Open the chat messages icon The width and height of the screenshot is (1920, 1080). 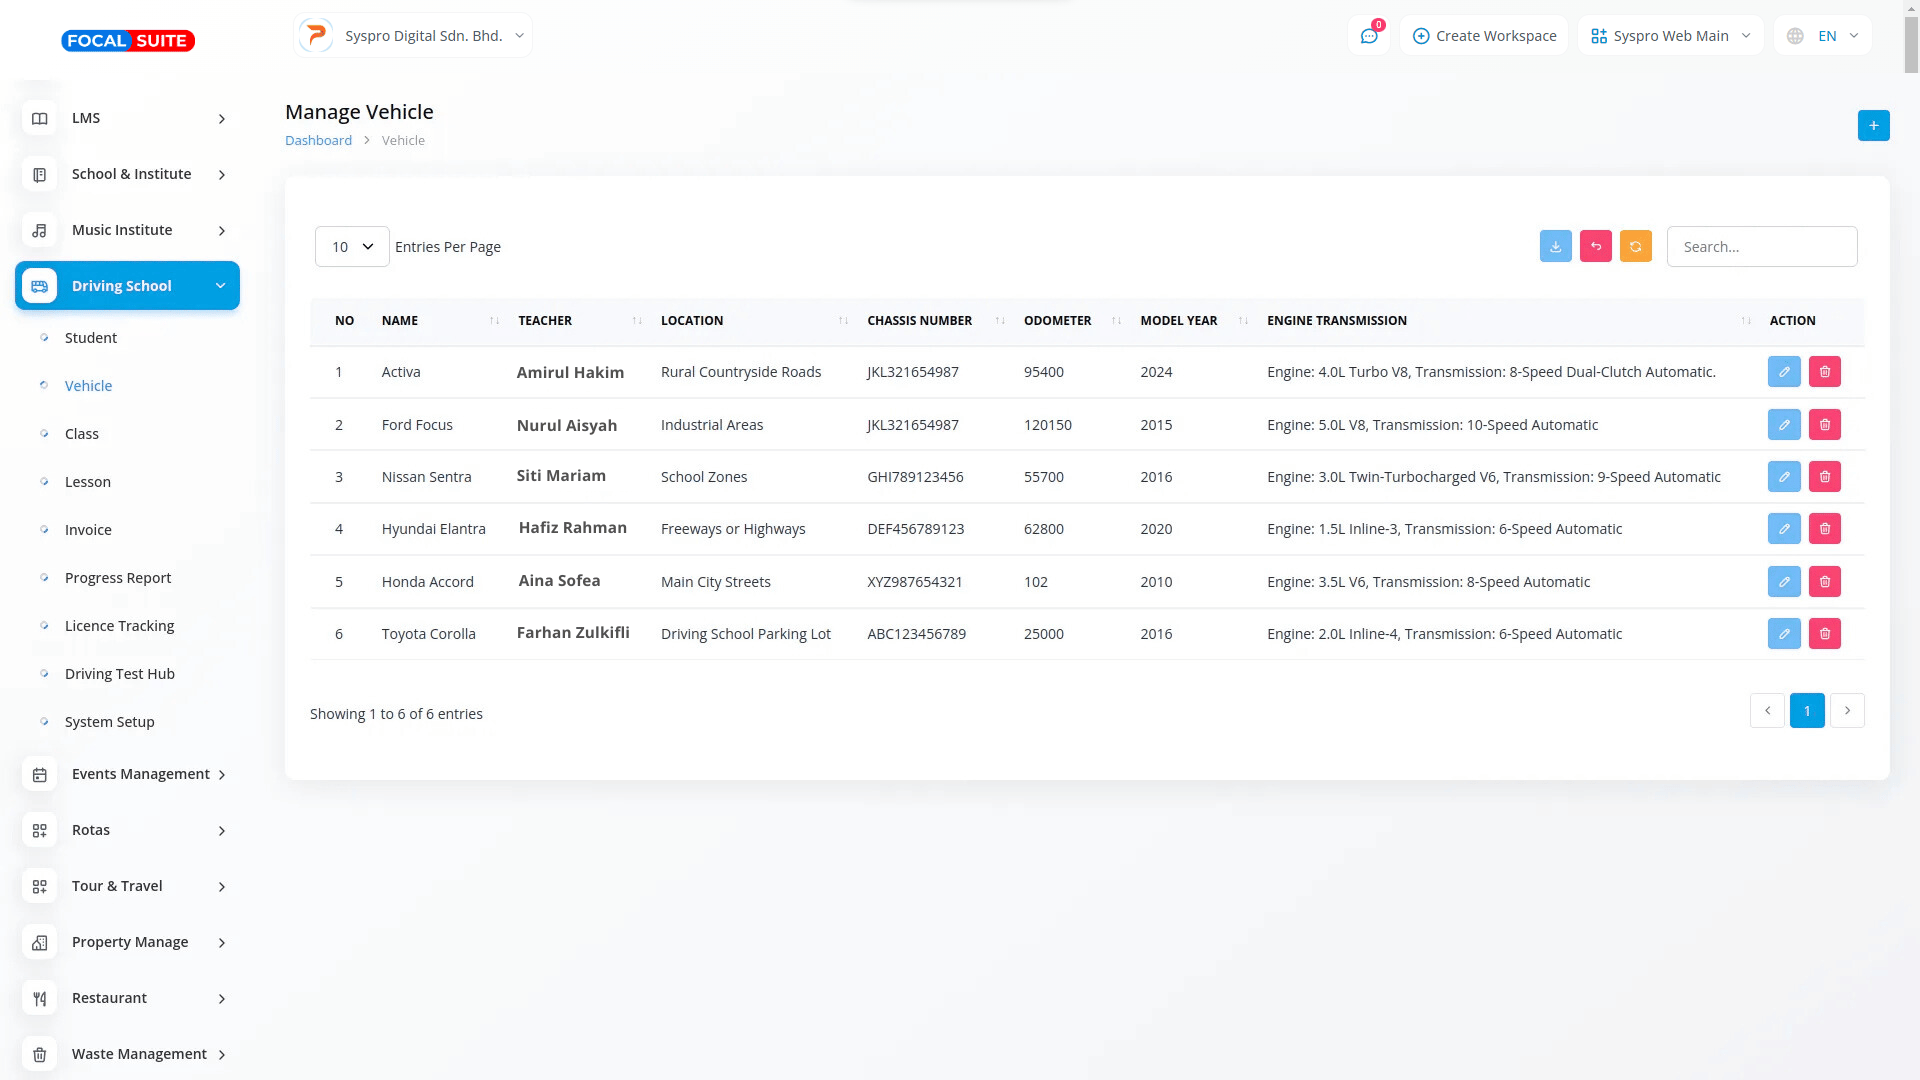[x=1368, y=36]
